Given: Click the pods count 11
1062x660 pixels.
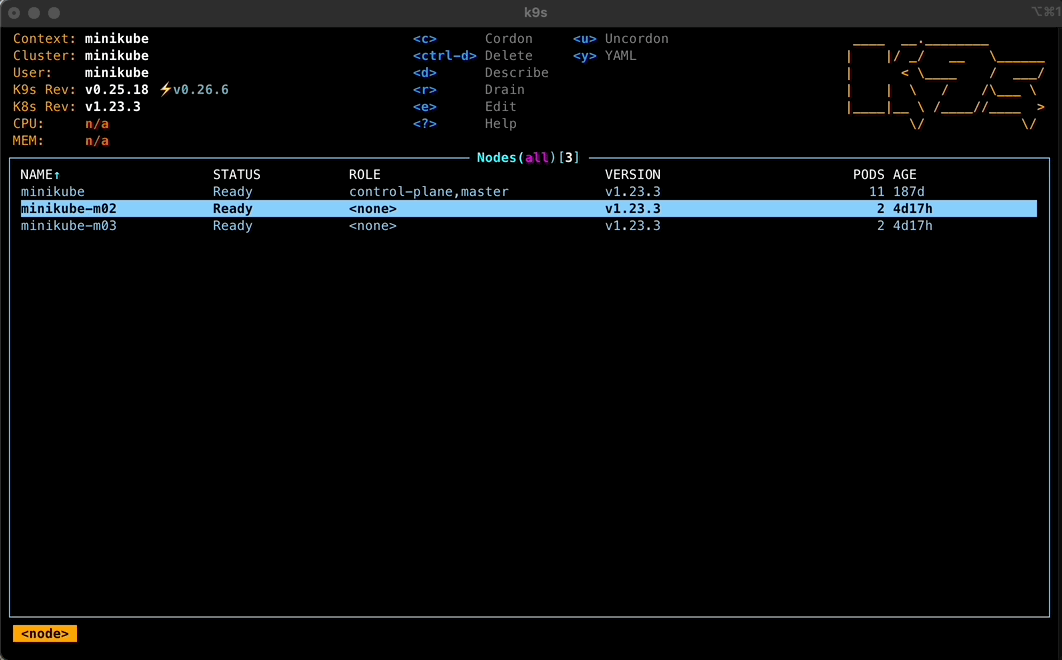Looking at the screenshot, I should pyautogui.click(x=876, y=192).
